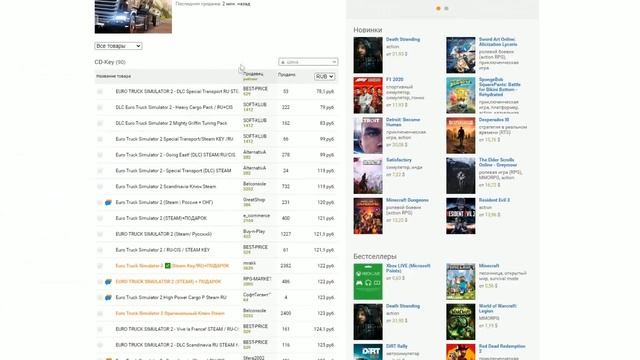
Task: Sort by the 'Продано' column header
Action: [x=287, y=75]
